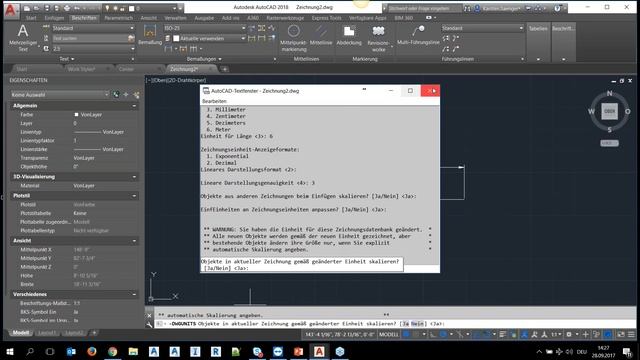640x360 pixels.
Task: Select the Mittelpunktmarkierung tool
Action: coord(293,38)
